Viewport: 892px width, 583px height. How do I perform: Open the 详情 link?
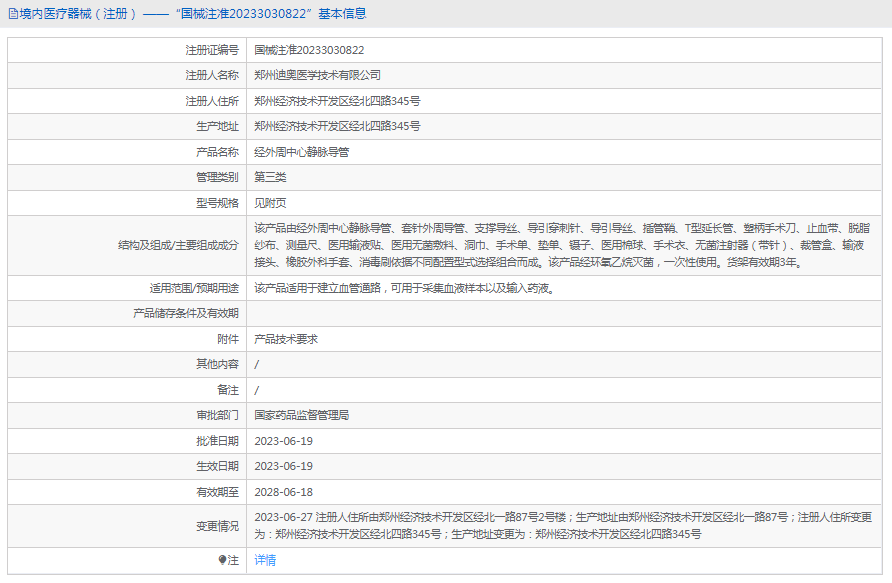265,560
